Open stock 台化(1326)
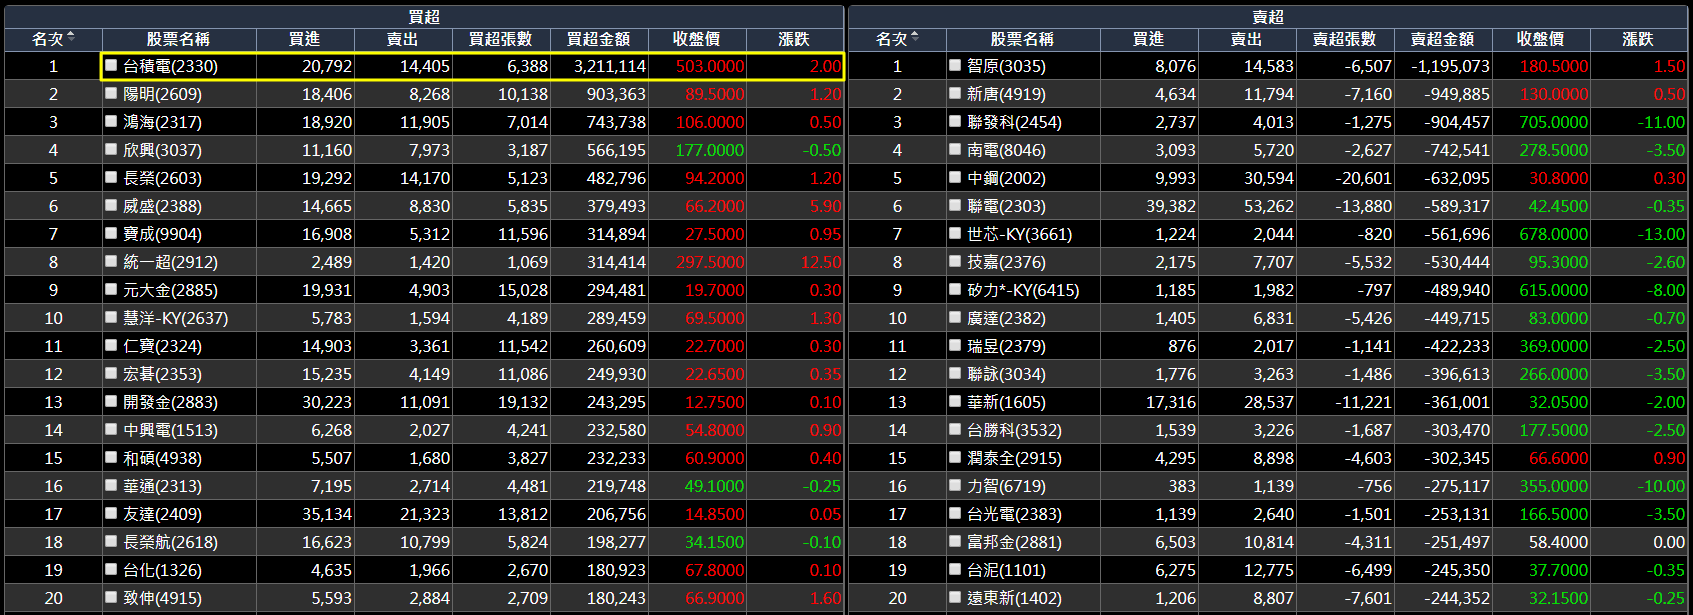The height and width of the screenshot is (615, 1693). tap(162, 570)
